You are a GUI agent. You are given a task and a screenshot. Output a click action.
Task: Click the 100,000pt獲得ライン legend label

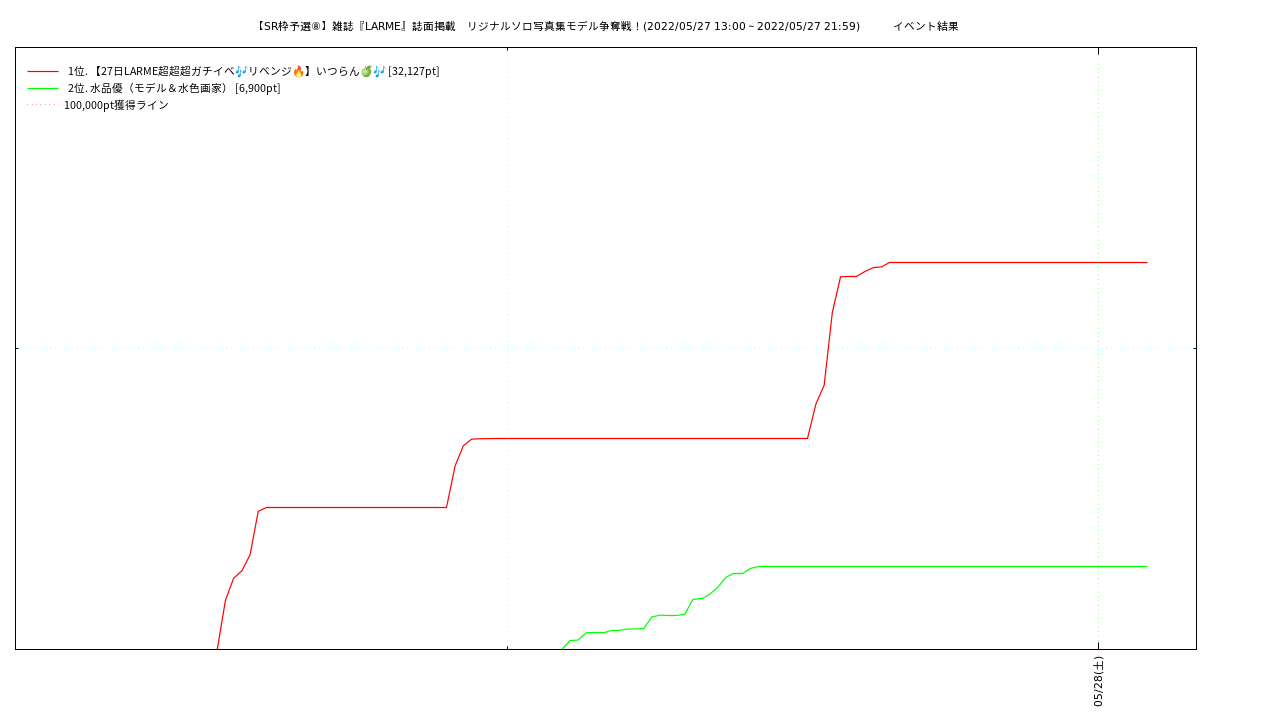116,105
